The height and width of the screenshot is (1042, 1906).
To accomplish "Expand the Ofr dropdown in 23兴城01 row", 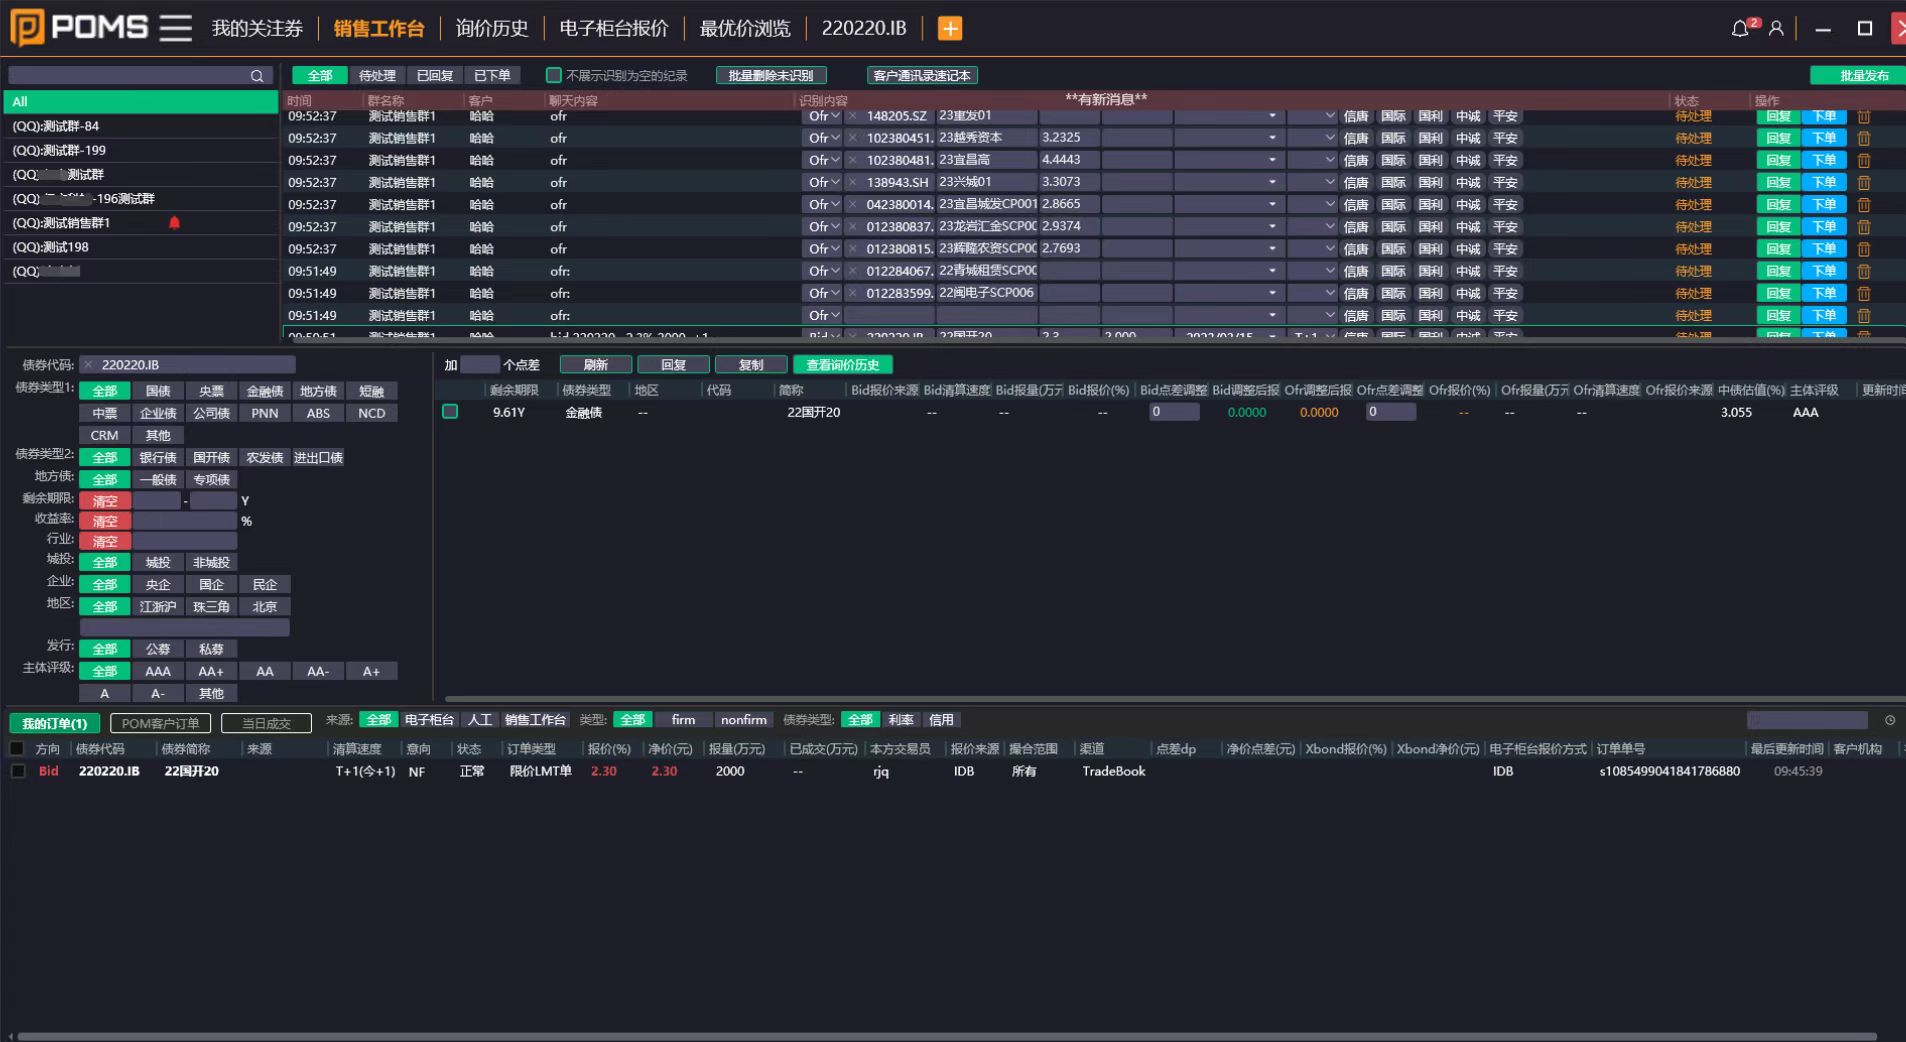I will [823, 182].
